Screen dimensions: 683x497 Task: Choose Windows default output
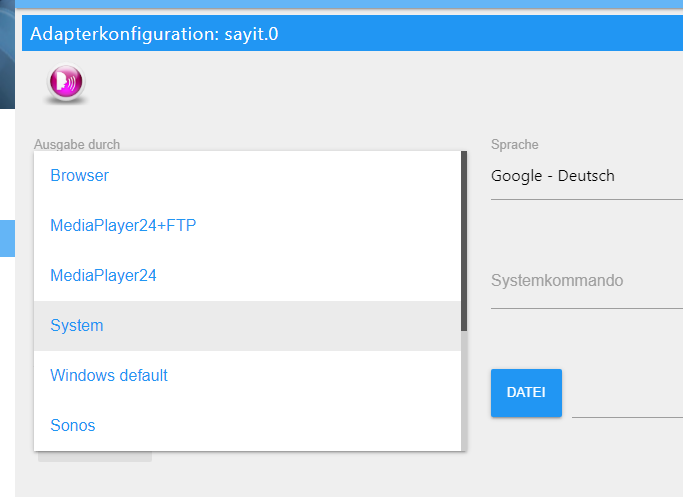pyautogui.click(x=109, y=376)
